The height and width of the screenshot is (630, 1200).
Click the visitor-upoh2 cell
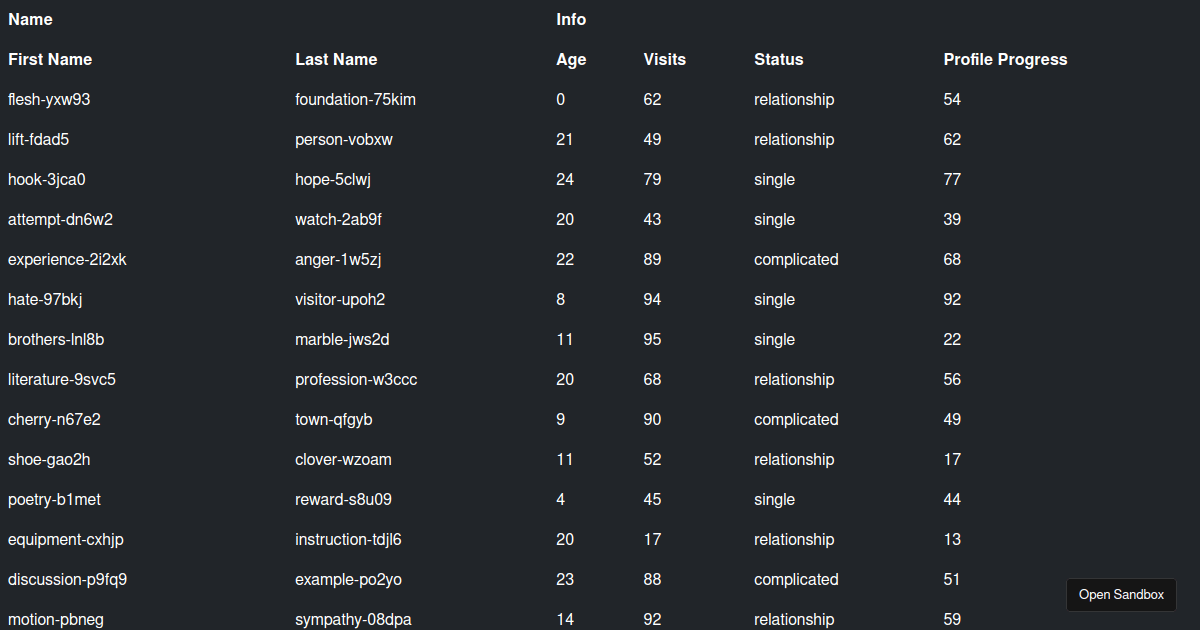tap(340, 300)
